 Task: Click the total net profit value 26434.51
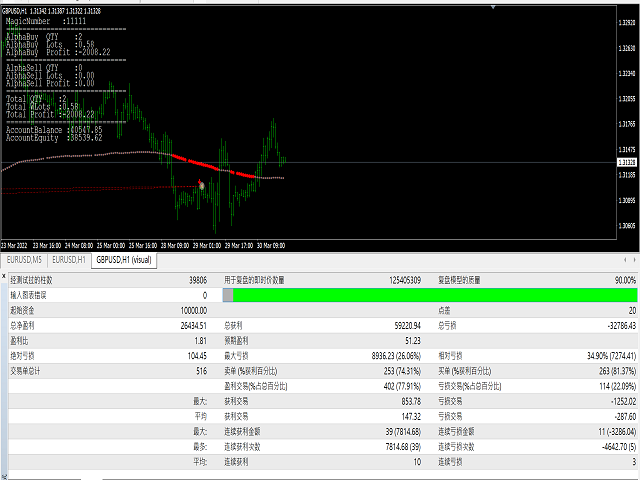pyautogui.click(x=194, y=326)
